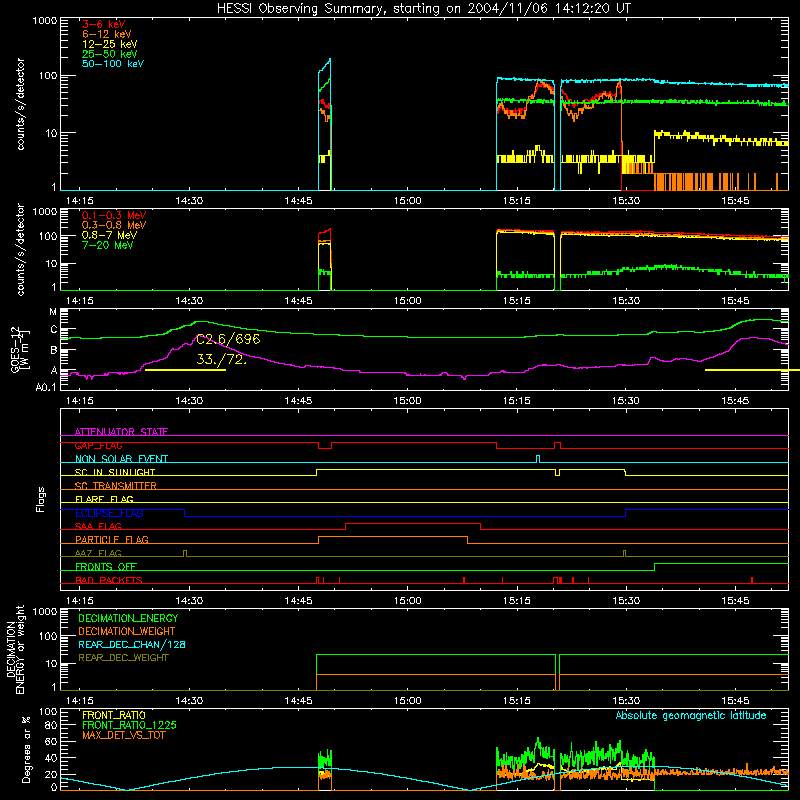Click the DECIMATION_ENERGY legend label

click(128, 618)
